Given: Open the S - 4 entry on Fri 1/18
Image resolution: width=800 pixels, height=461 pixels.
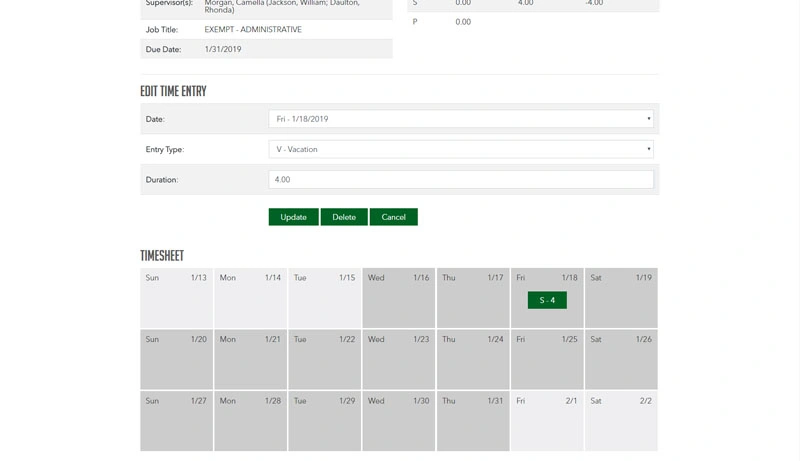Looking at the screenshot, I should 547,300.
